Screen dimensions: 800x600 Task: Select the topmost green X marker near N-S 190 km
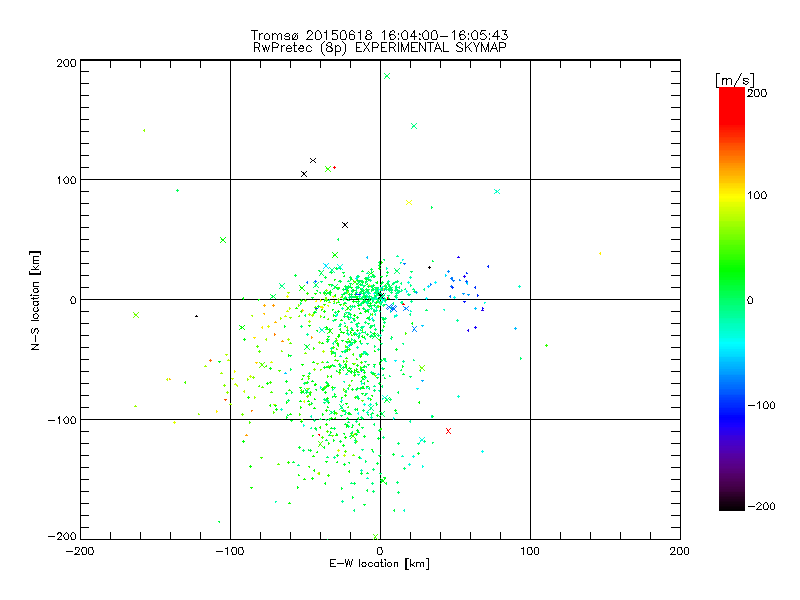coord(387,76)
